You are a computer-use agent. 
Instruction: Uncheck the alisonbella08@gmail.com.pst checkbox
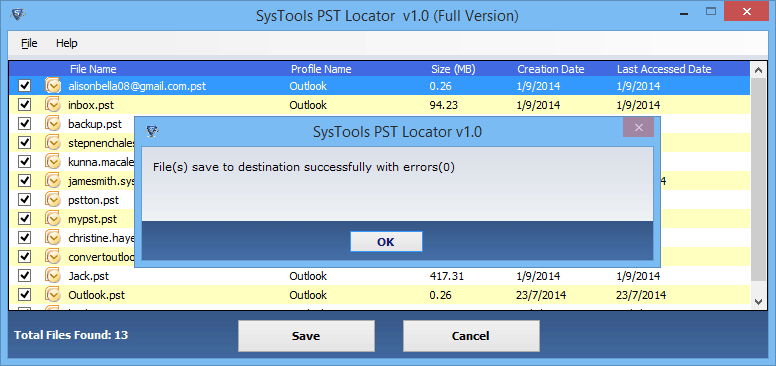24,86
